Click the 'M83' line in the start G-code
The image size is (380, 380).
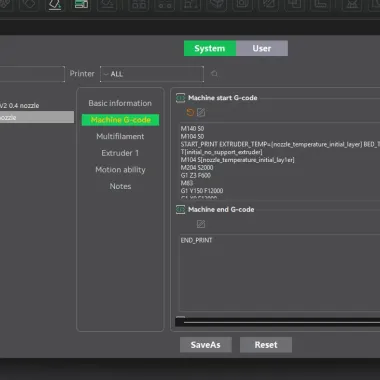tap(187, 183)
